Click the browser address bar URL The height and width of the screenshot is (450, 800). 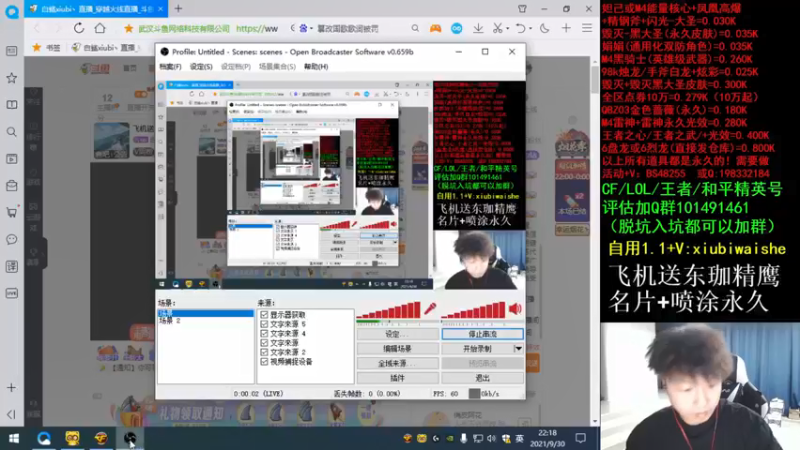257,29
